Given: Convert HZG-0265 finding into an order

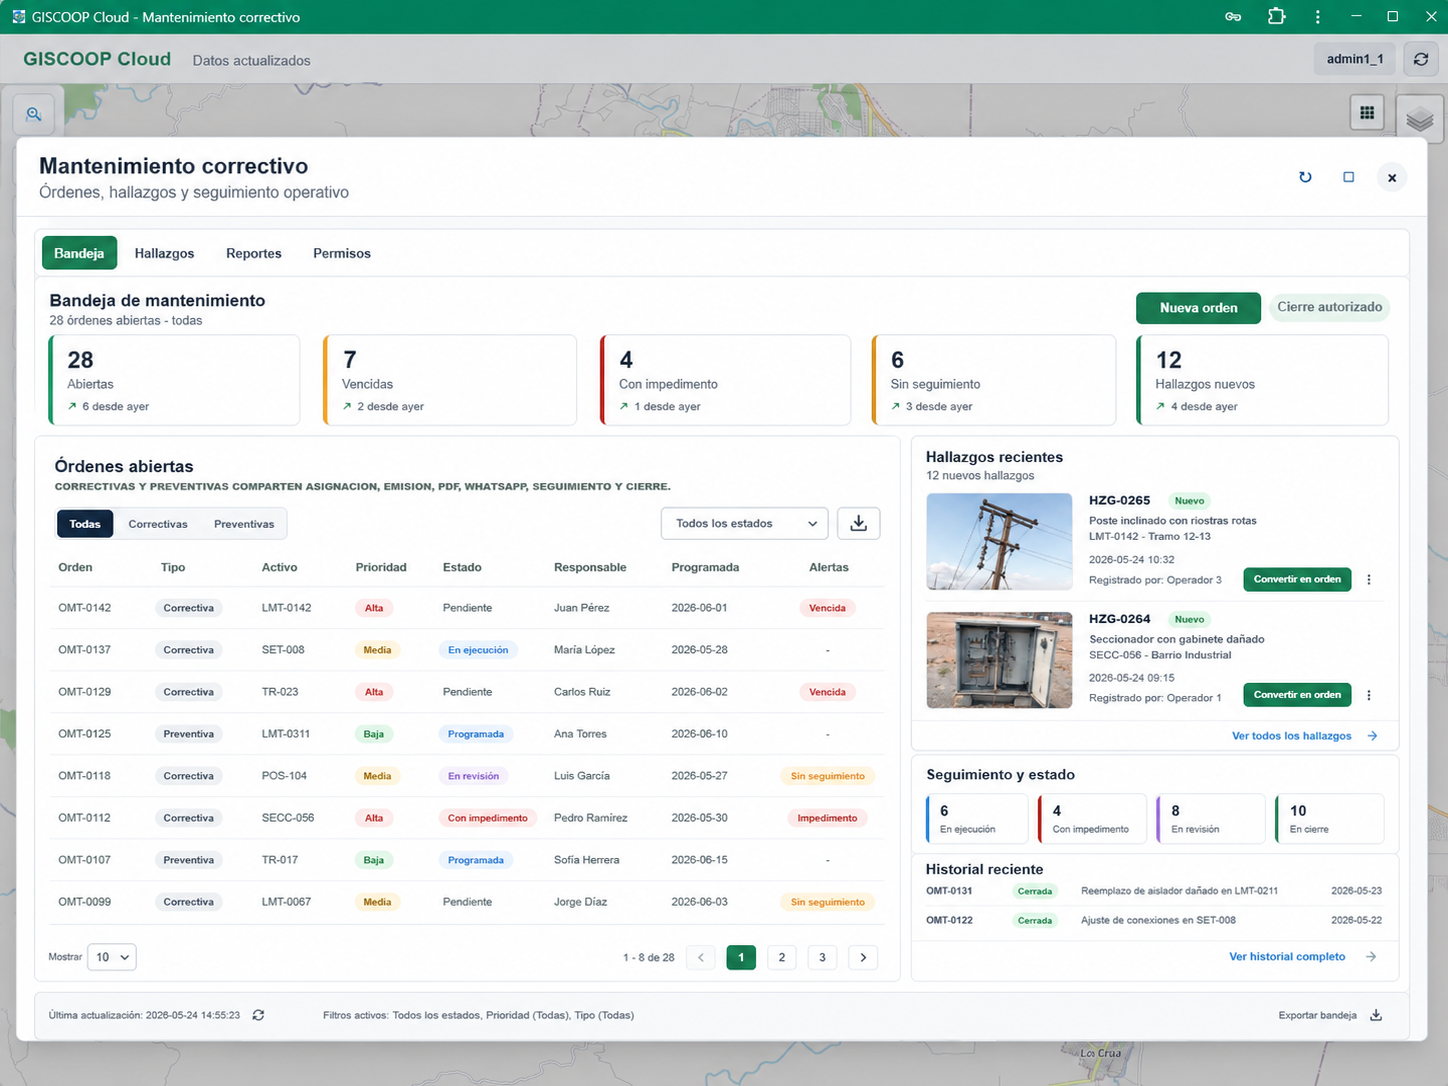Looking at the screenshot, I should pyautogui.click(x=1297, y=579).
